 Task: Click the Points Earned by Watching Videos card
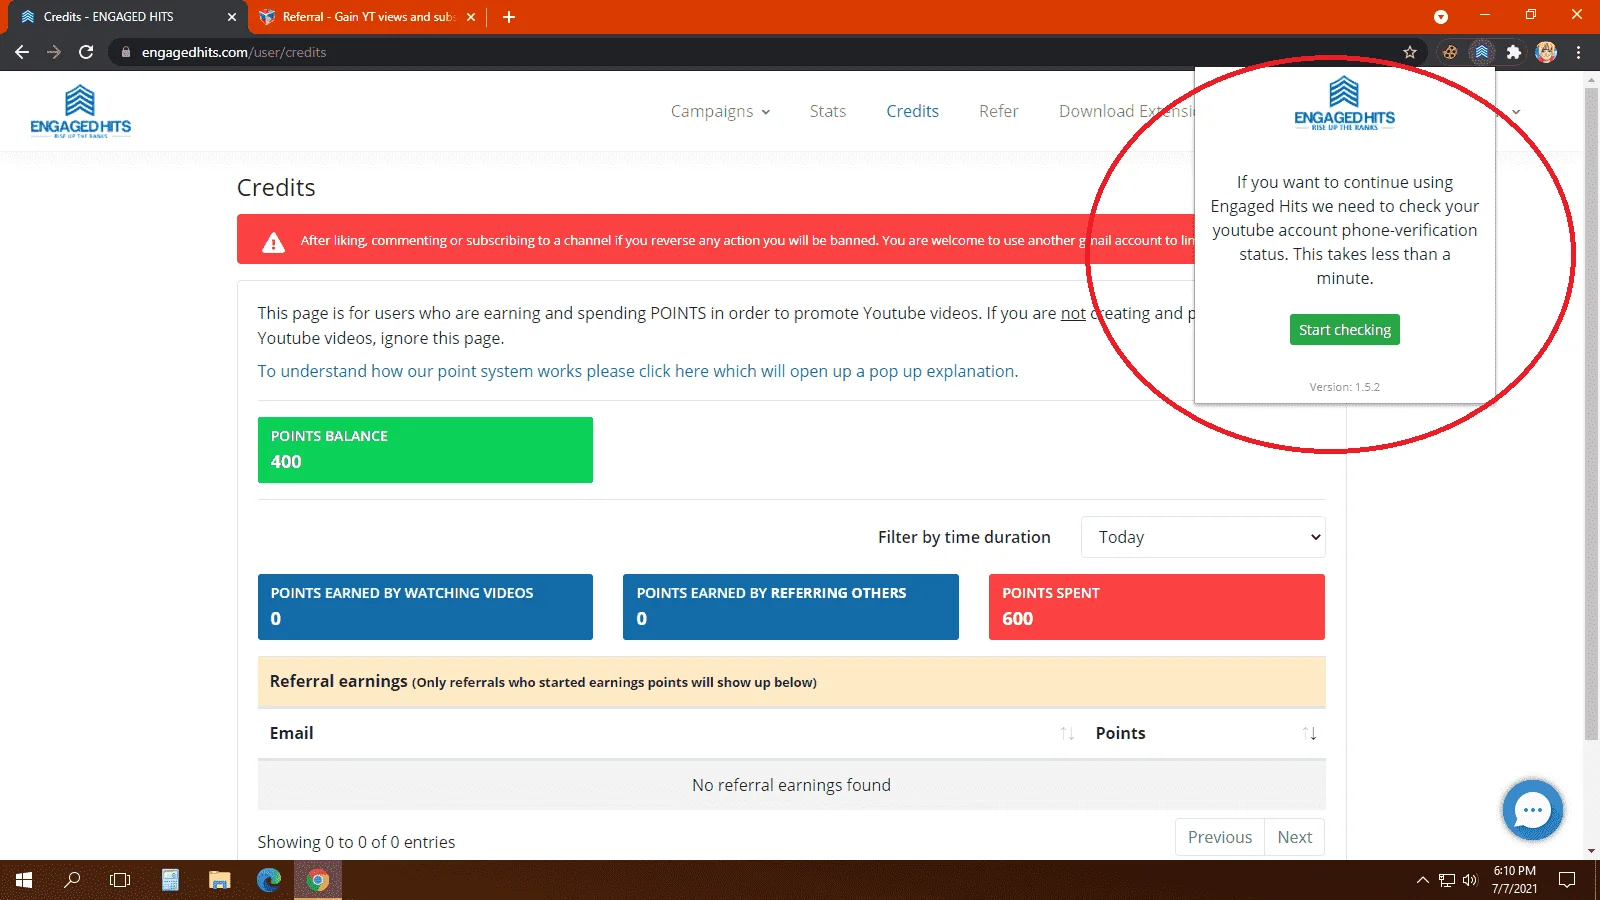425,607
